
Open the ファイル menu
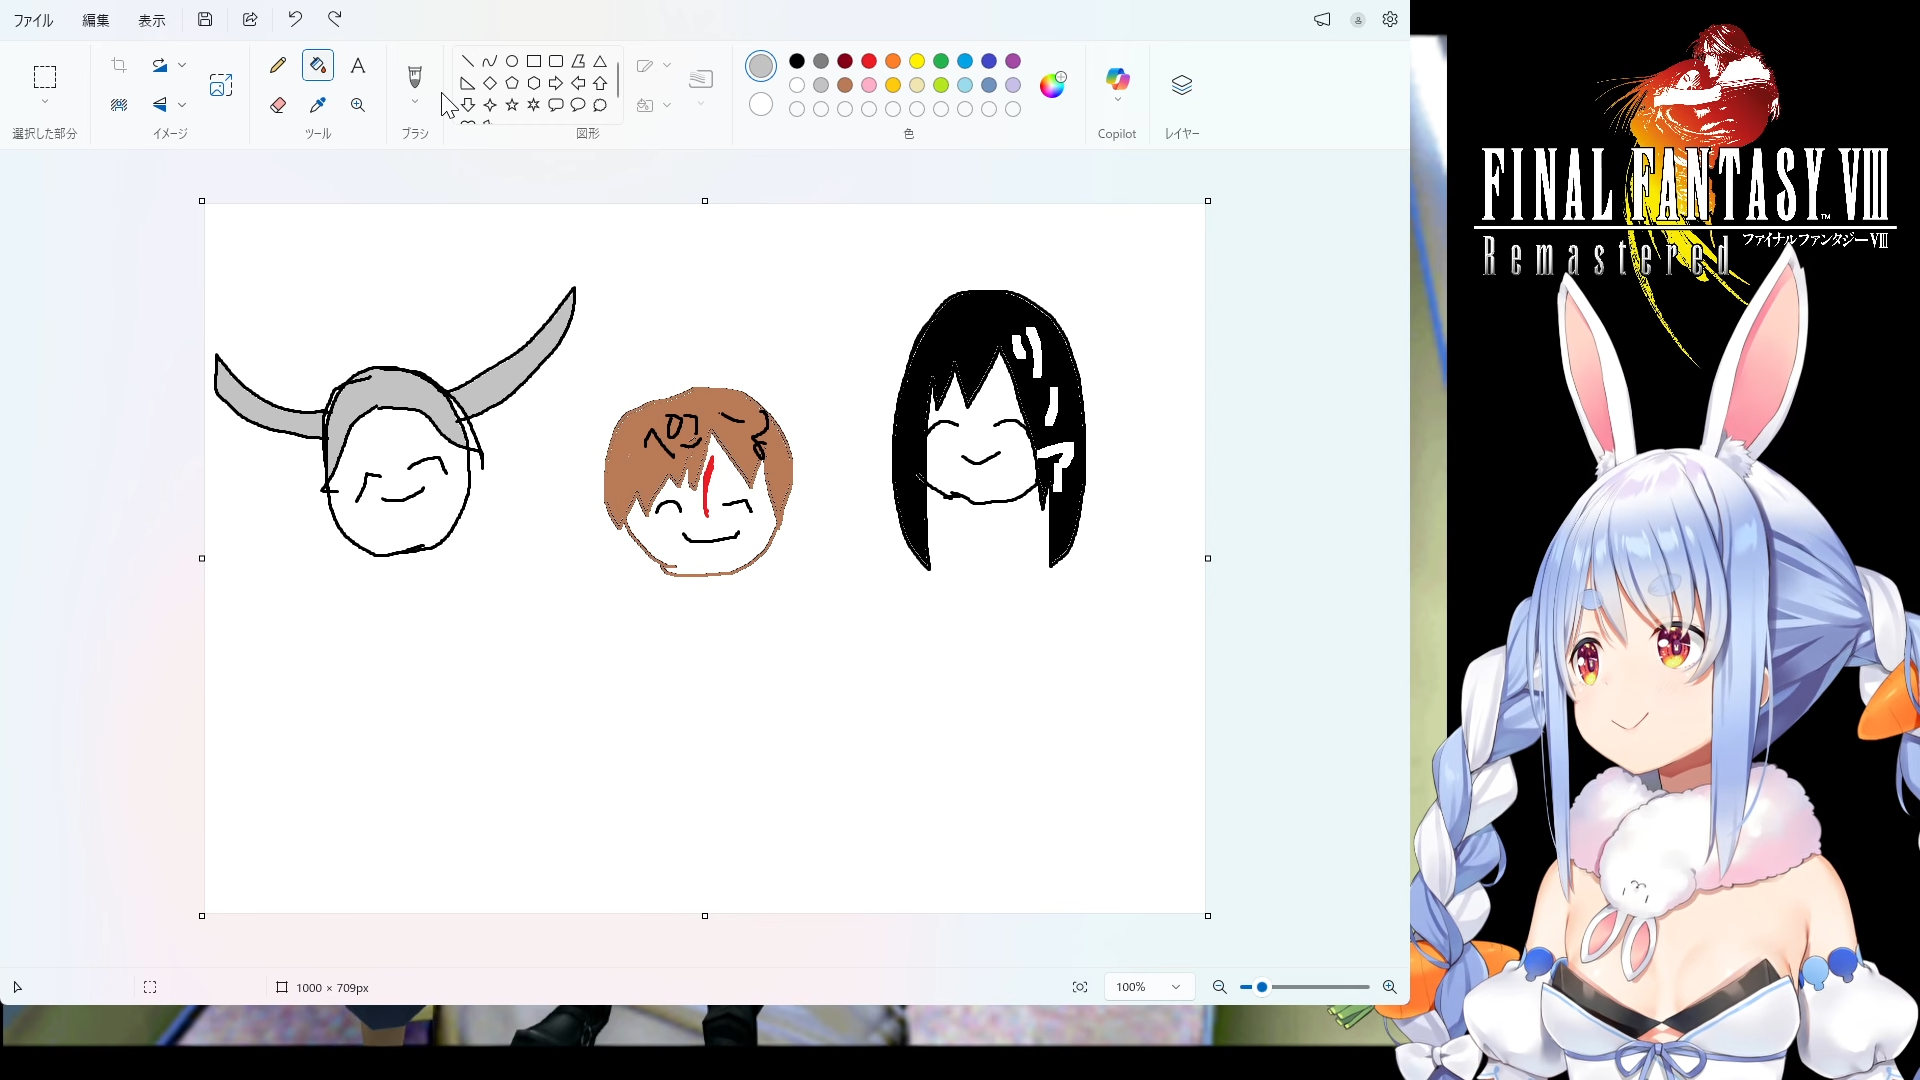click(x=33, y=20)
